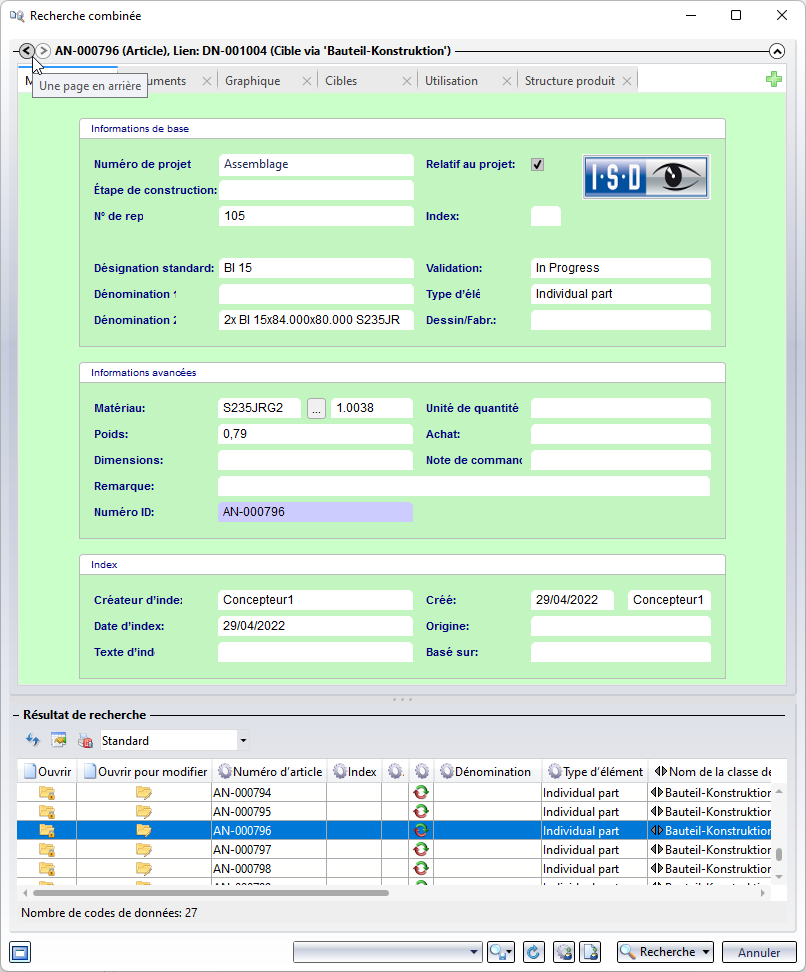This screenshot has width=806, height=972.
Task: Click the refresh status icon for AN-000794
Action: point(421,793)
